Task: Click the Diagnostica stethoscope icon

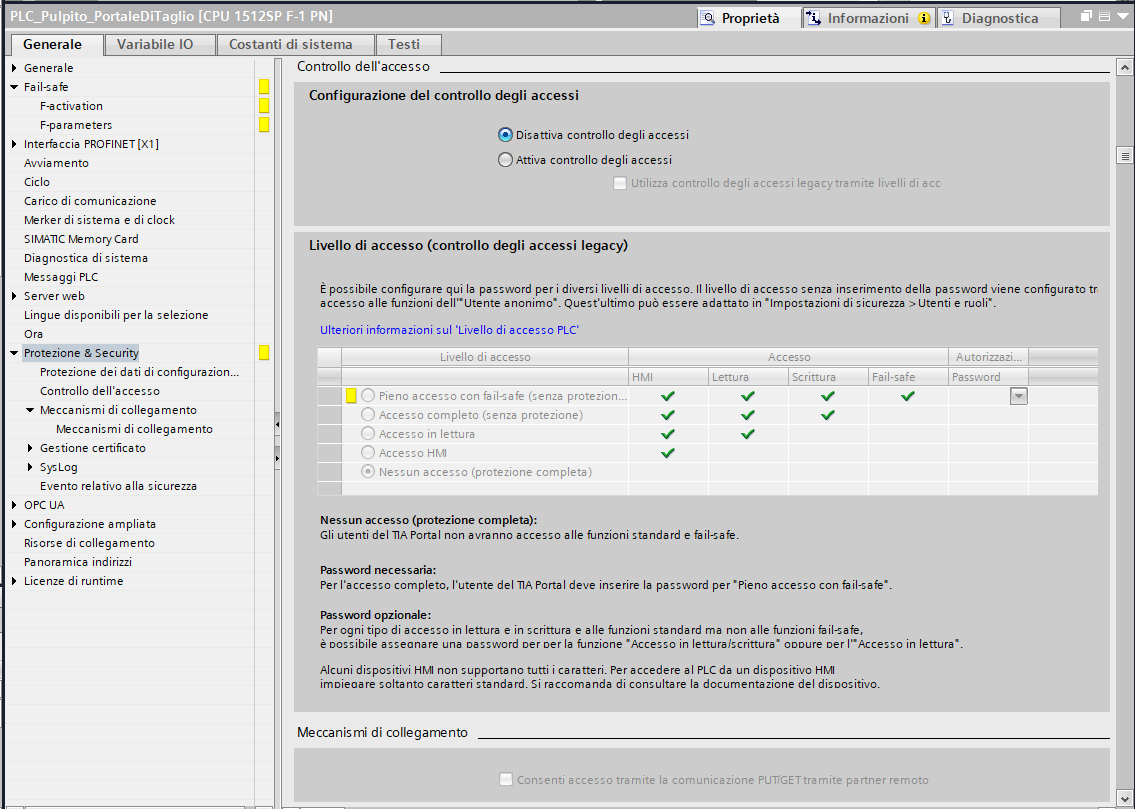Action: [x=947, y=18]
